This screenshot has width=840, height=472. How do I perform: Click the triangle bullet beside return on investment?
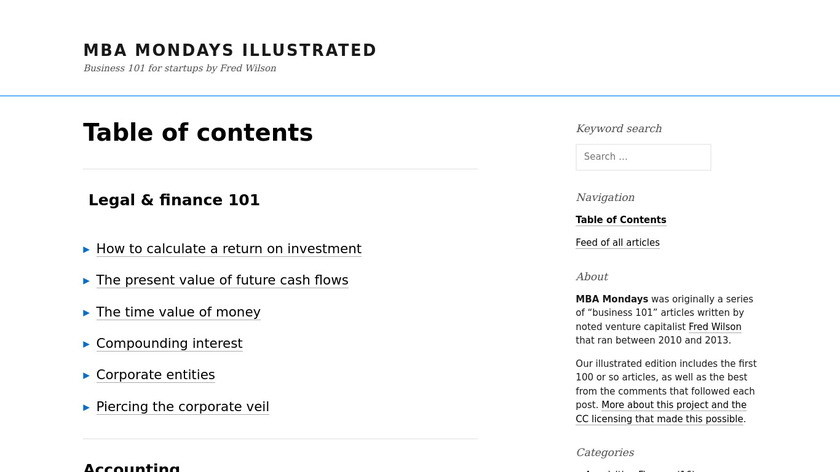coord(87,249)
